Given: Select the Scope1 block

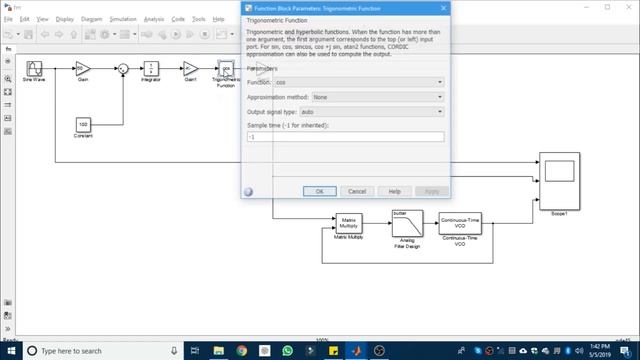Looking at the screenshot, I should coord(560,181).
